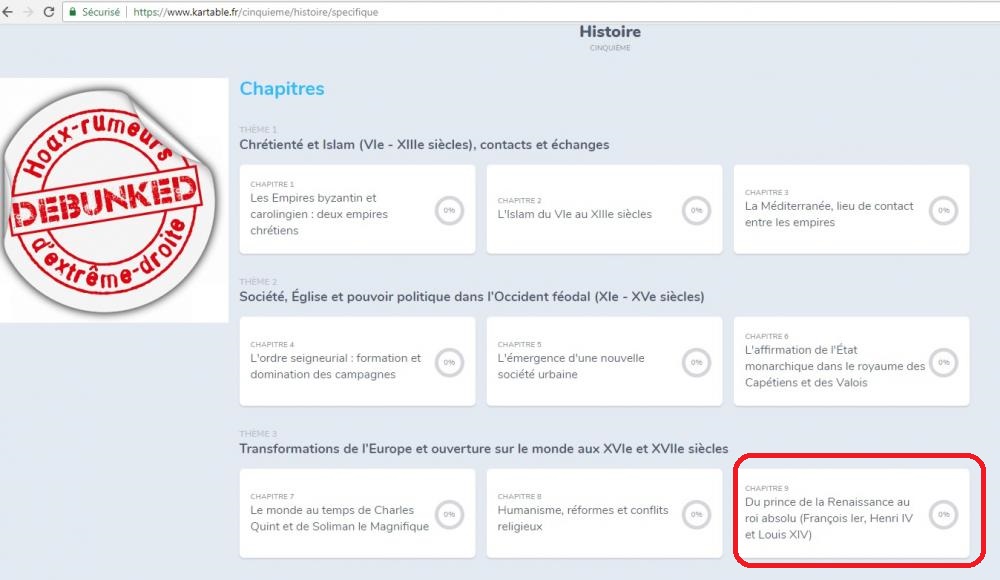Click the Histoire page title
Image resolution: width=1000 pixels, height=580 pixels.
pyautogui.click(x=610, y=32)
